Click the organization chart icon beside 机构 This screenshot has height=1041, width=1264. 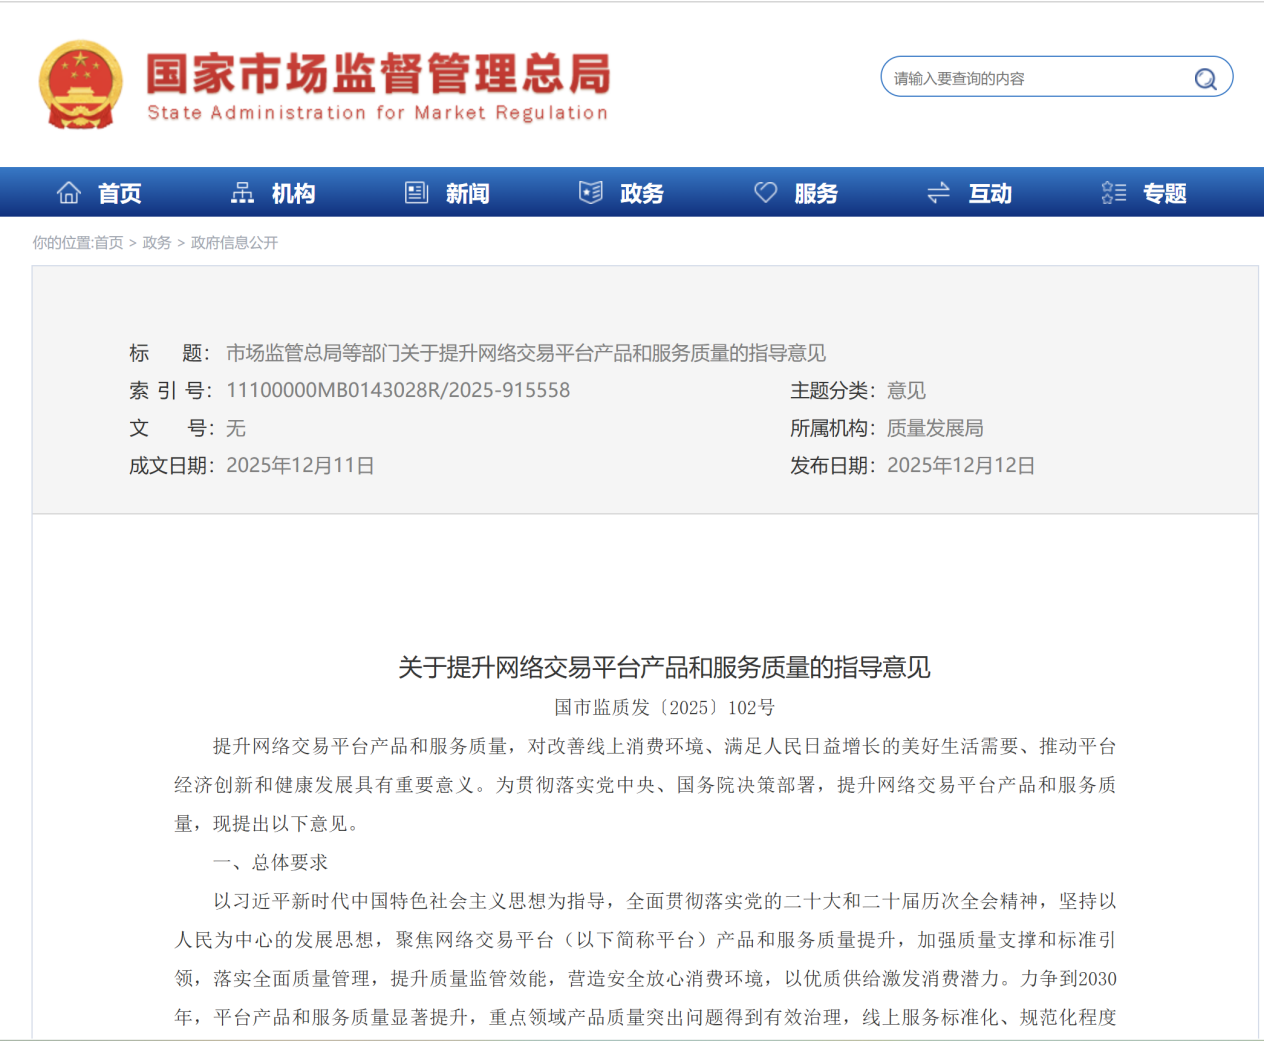point(242,191)
